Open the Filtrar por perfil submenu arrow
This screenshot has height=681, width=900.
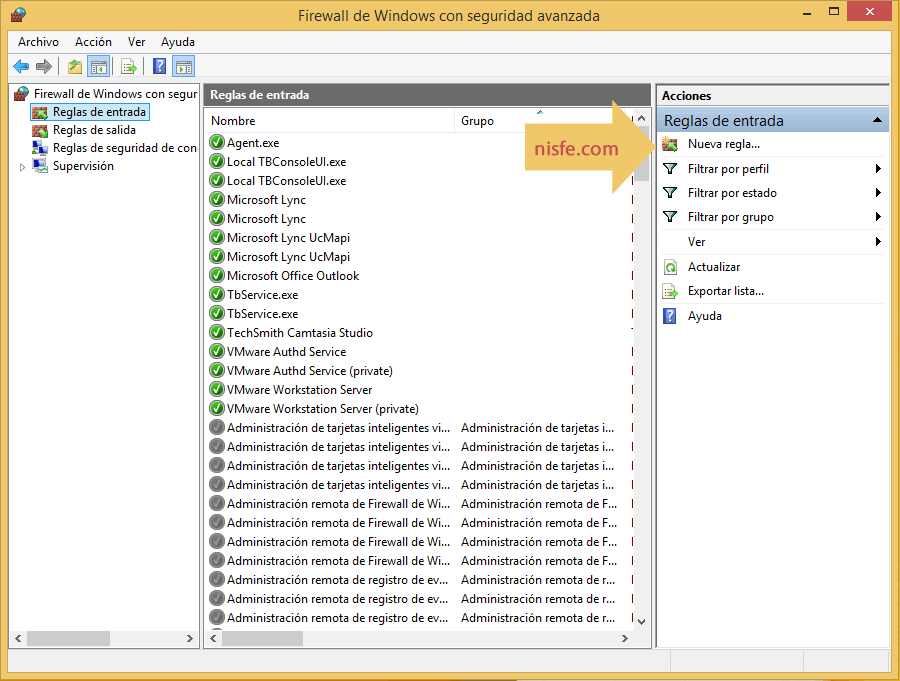coord(878,169)
